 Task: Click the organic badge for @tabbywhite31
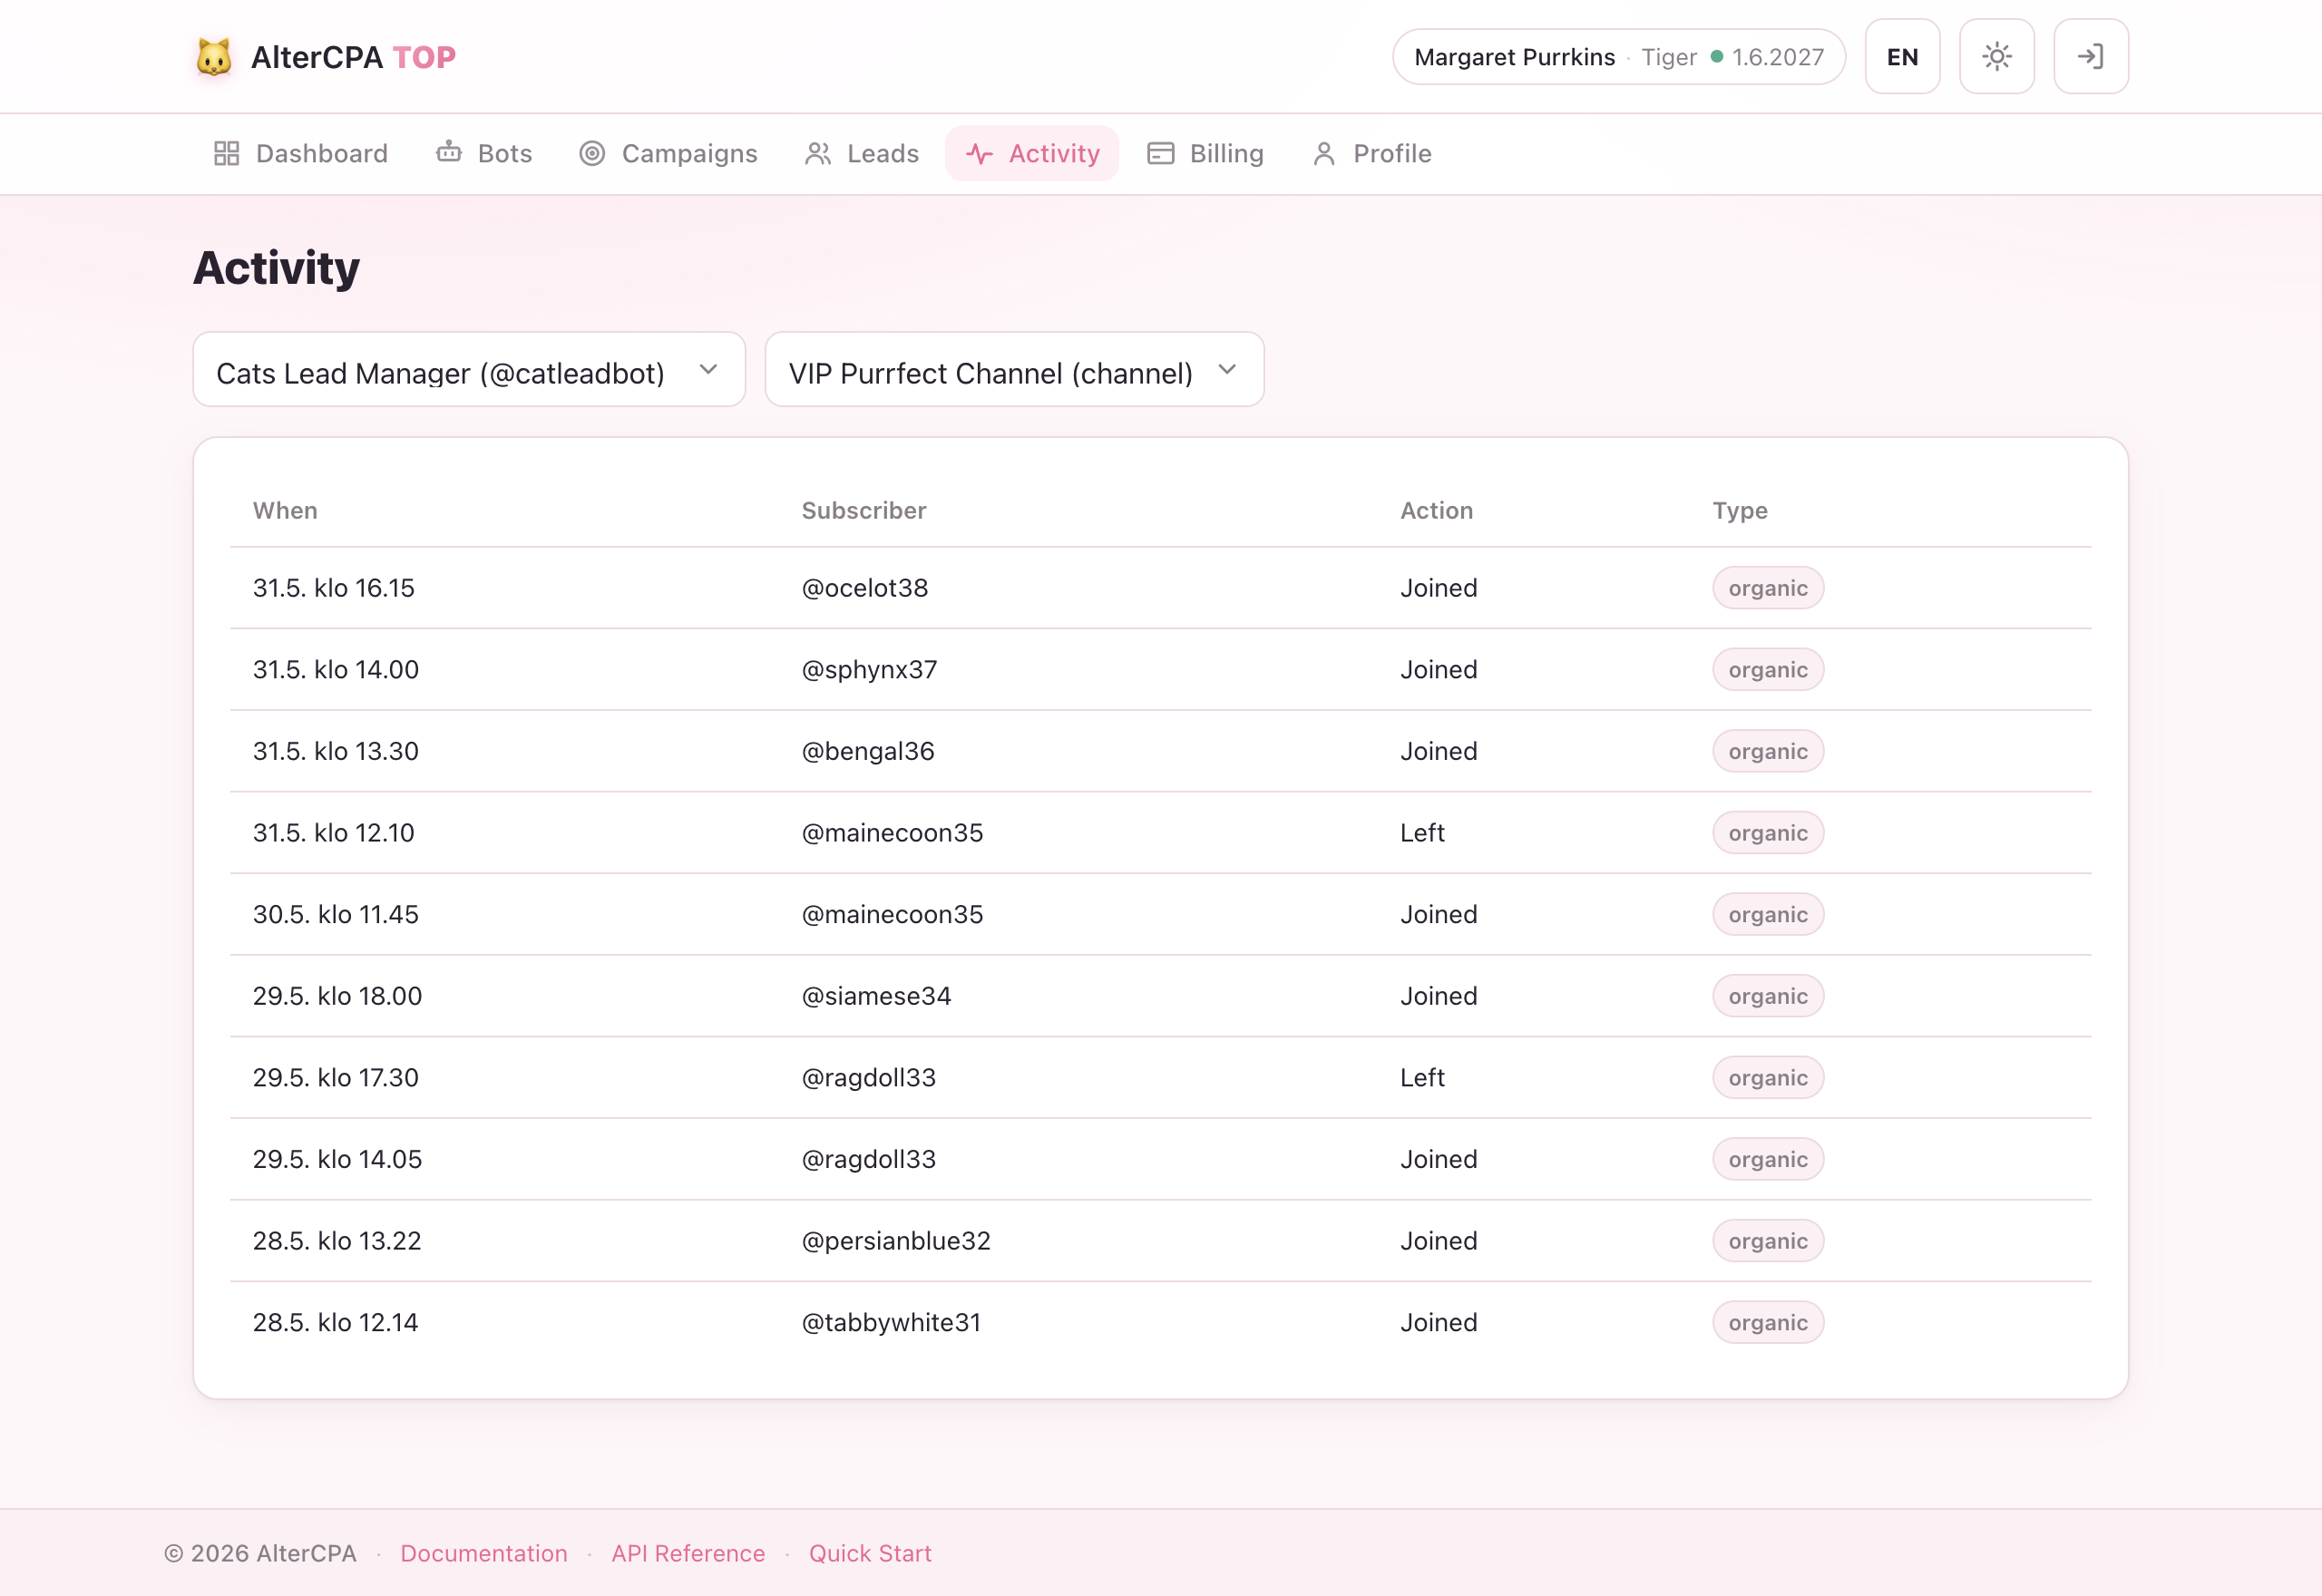1768,1323
